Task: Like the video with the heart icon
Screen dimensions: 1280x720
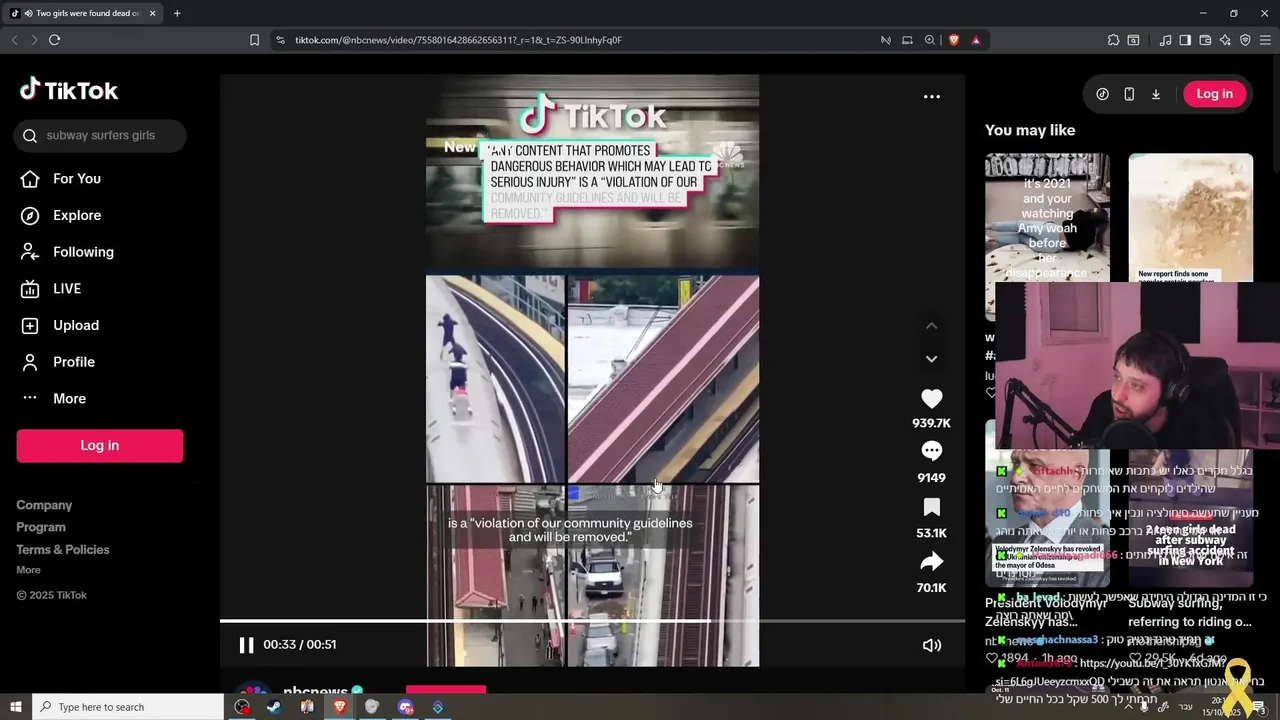Action: click(x=931, y=399)
